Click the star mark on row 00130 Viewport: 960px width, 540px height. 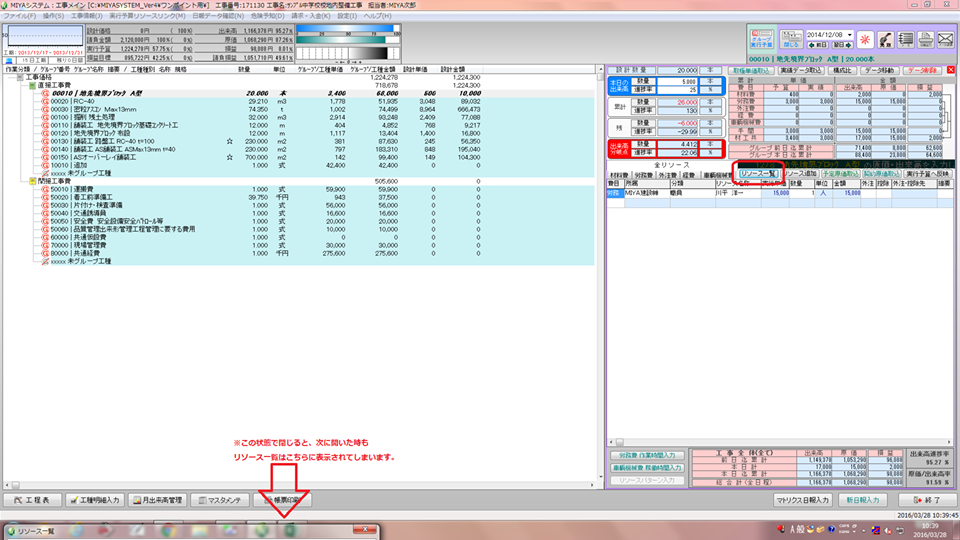pyautogui.click(x=230, y=141)
